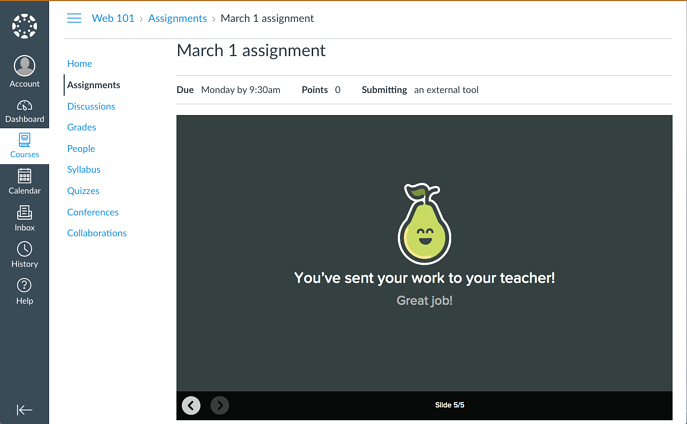
Task: Collapse the global navigation sidebar
Action: pos(25,410)
